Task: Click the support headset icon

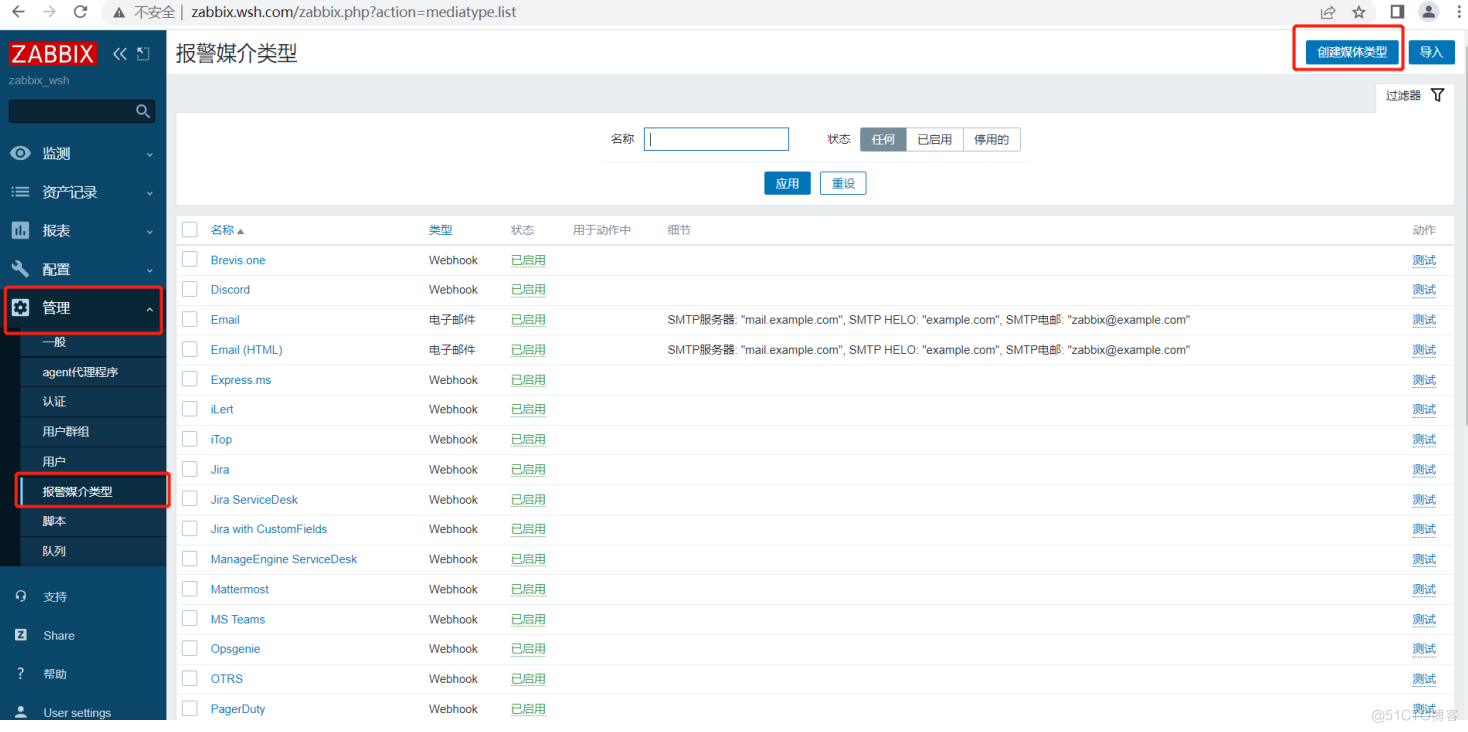Action: pyautogui.click(x=20, y=596)
